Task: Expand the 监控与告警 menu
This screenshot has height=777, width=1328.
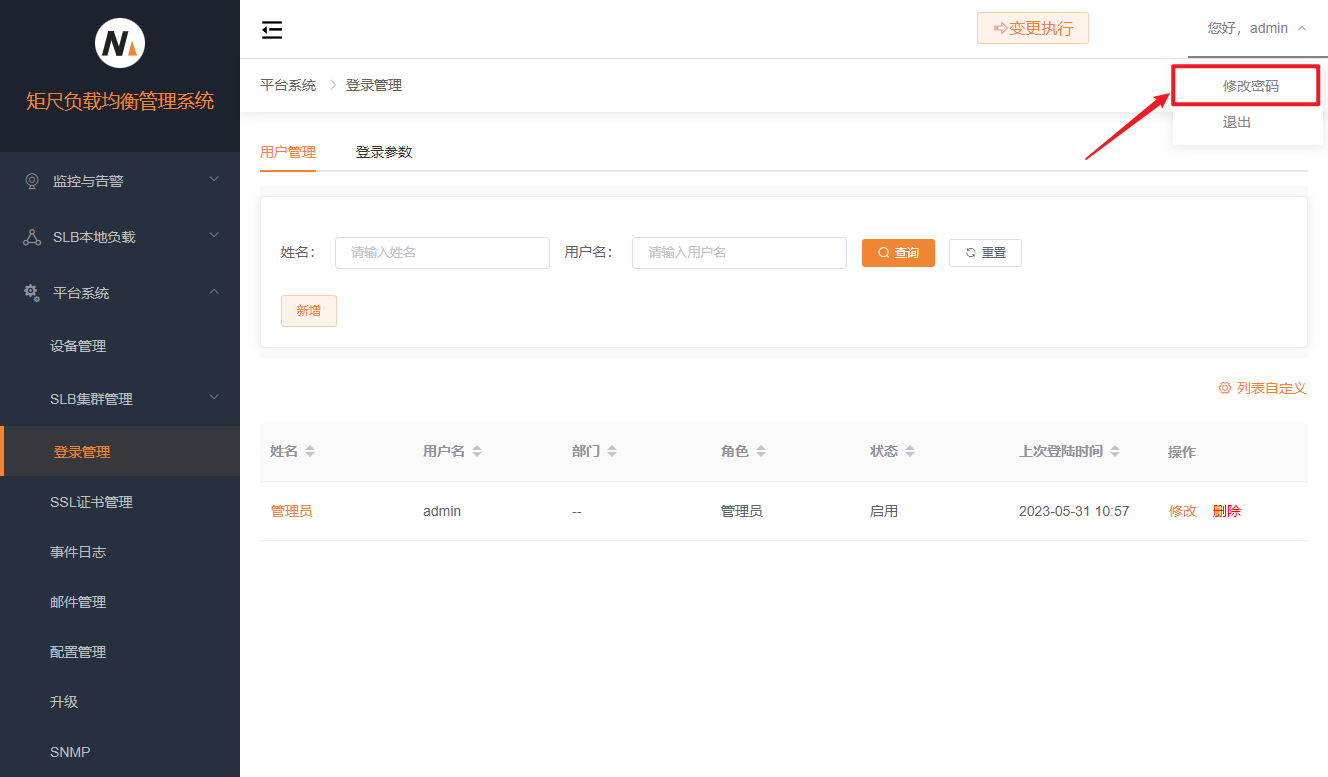Action: [x=120, y=181]
